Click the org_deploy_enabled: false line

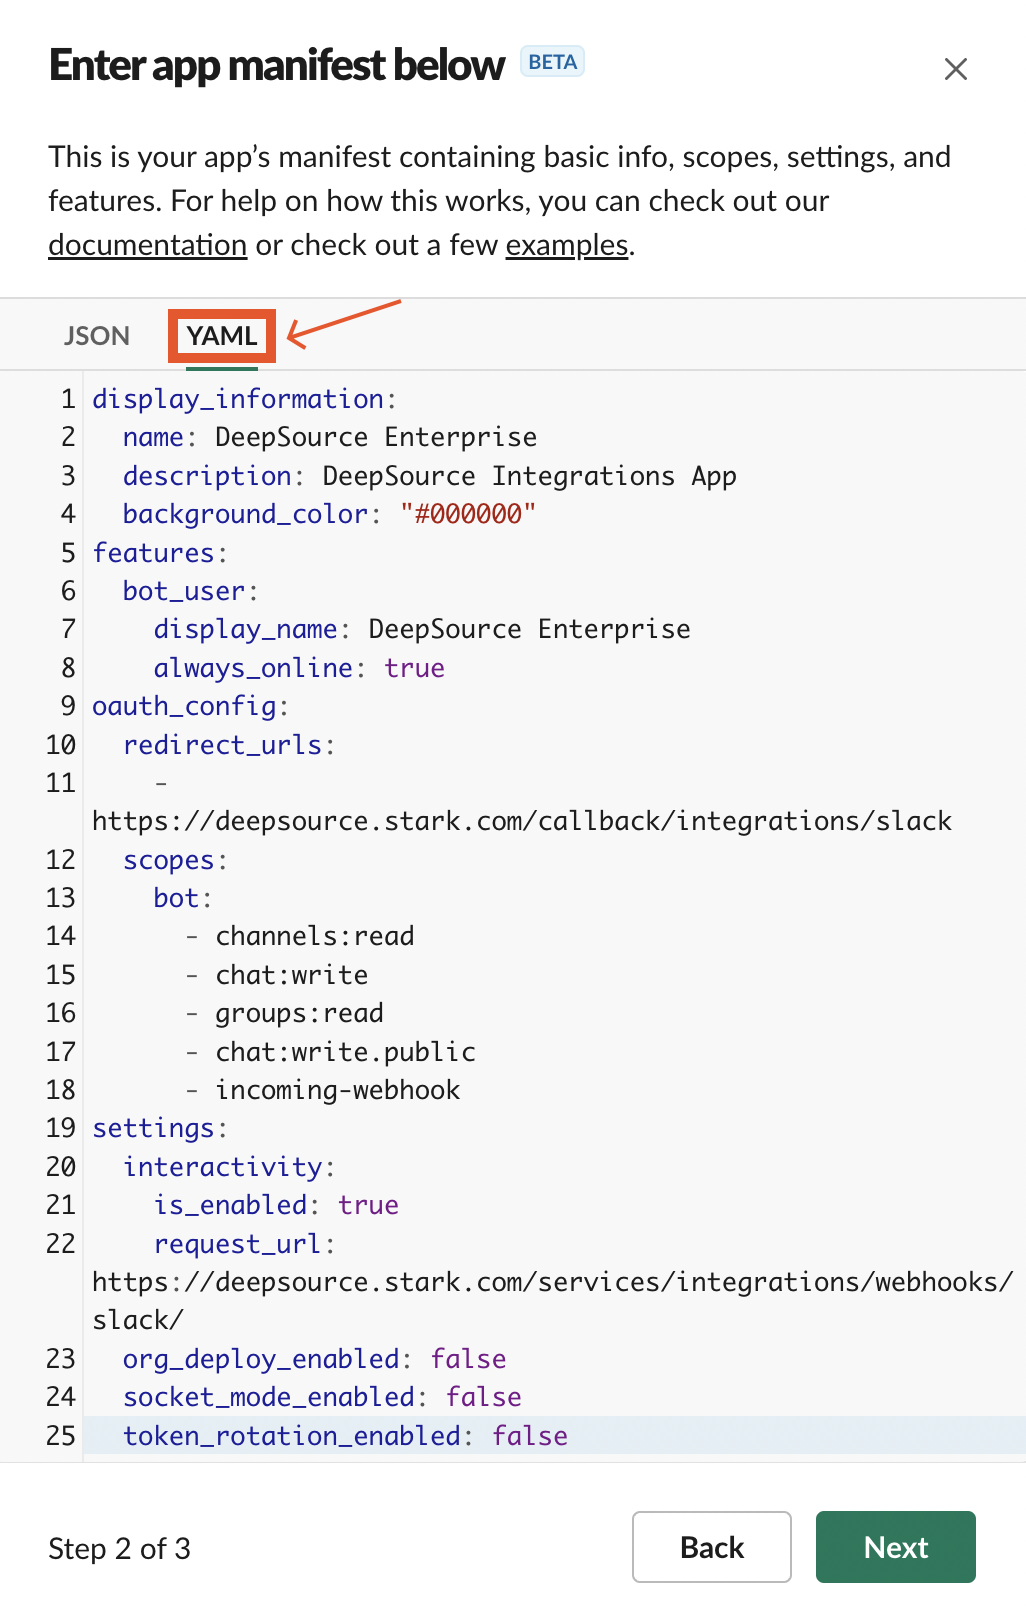click(x=315, y=1359)
